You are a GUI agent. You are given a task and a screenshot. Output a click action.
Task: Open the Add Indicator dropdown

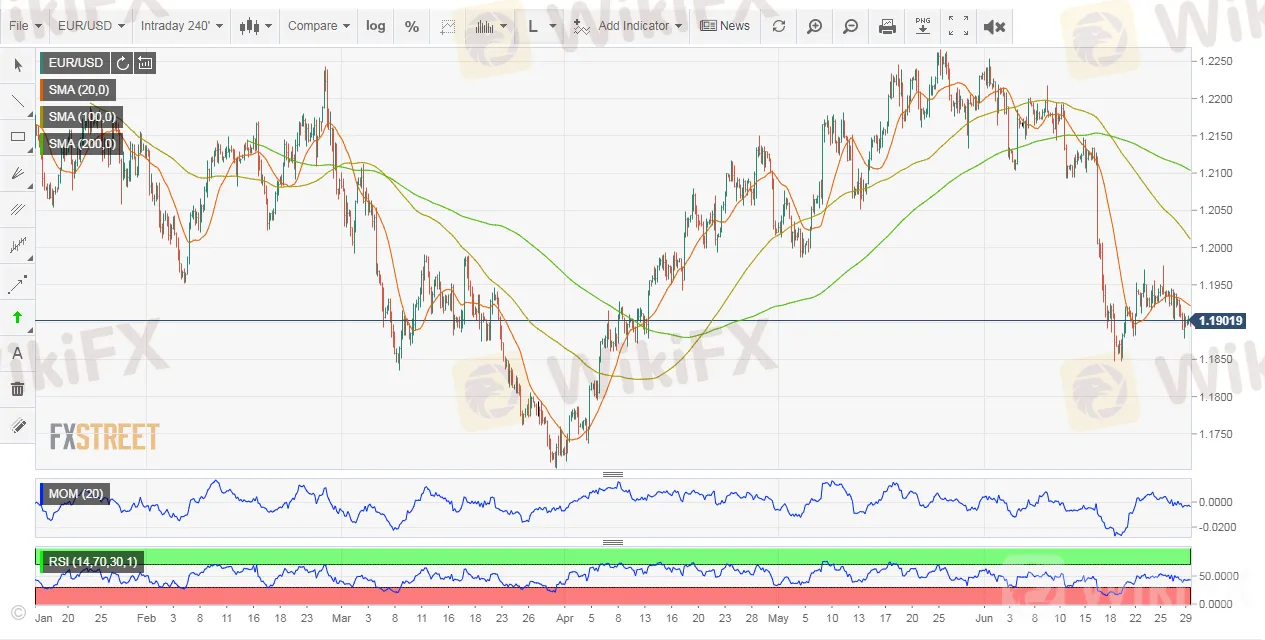pos(628,26)
